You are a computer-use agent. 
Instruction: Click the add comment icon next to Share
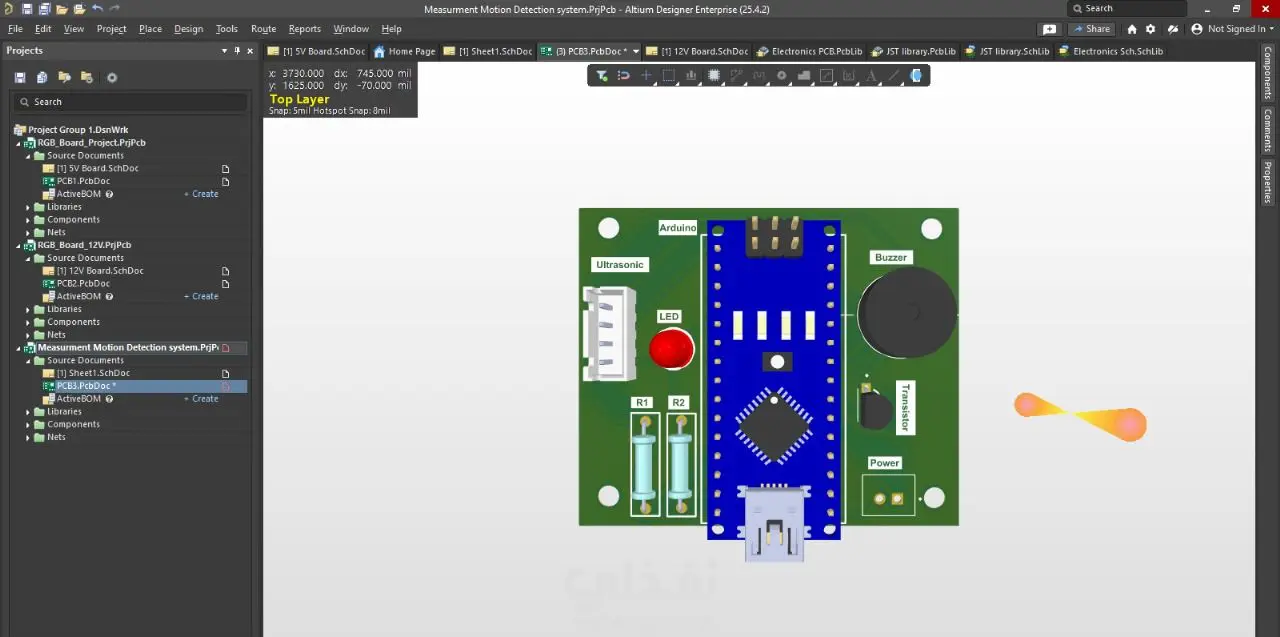click(x=1049, y=29)
